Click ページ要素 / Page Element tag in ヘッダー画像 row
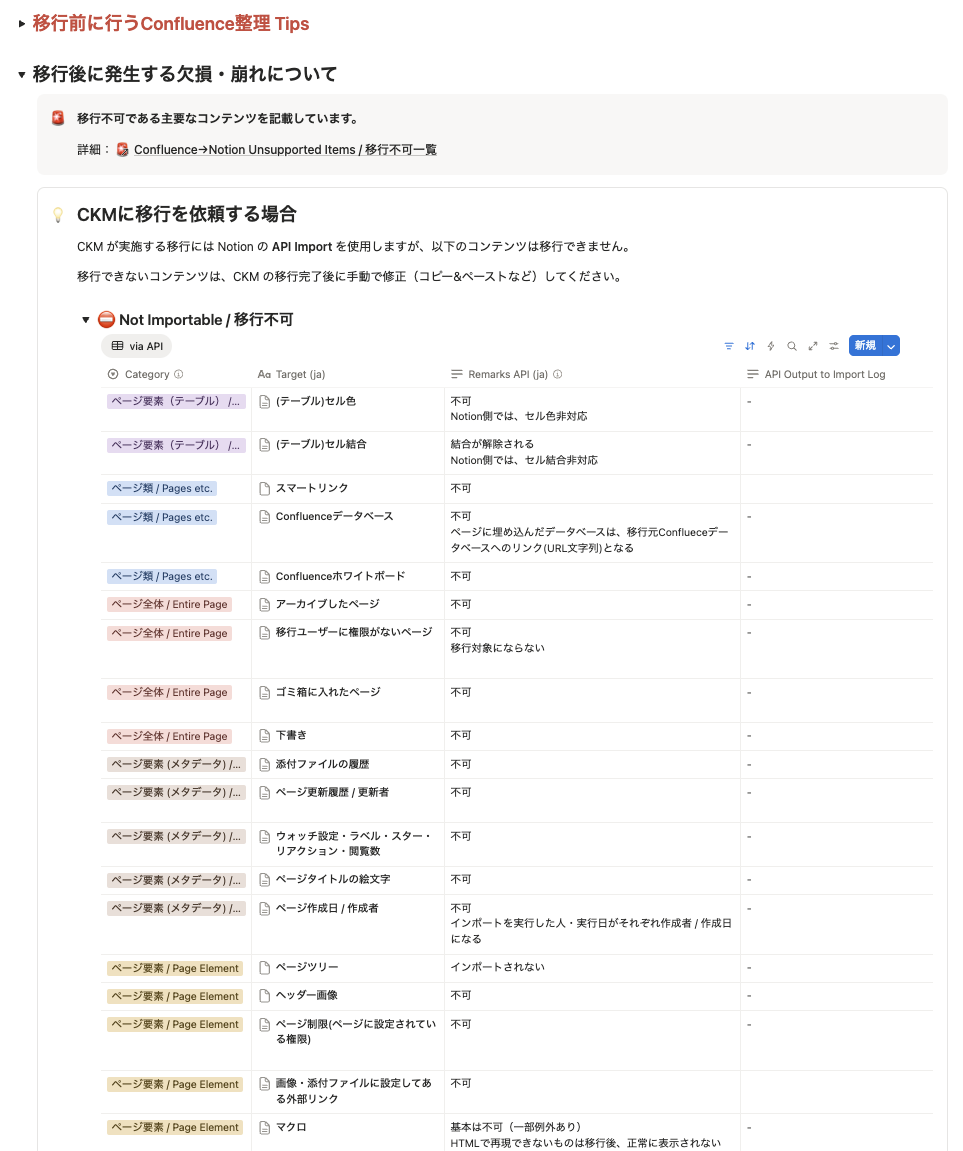This screenshot has width=963, height=1151. tap(175, 996)
